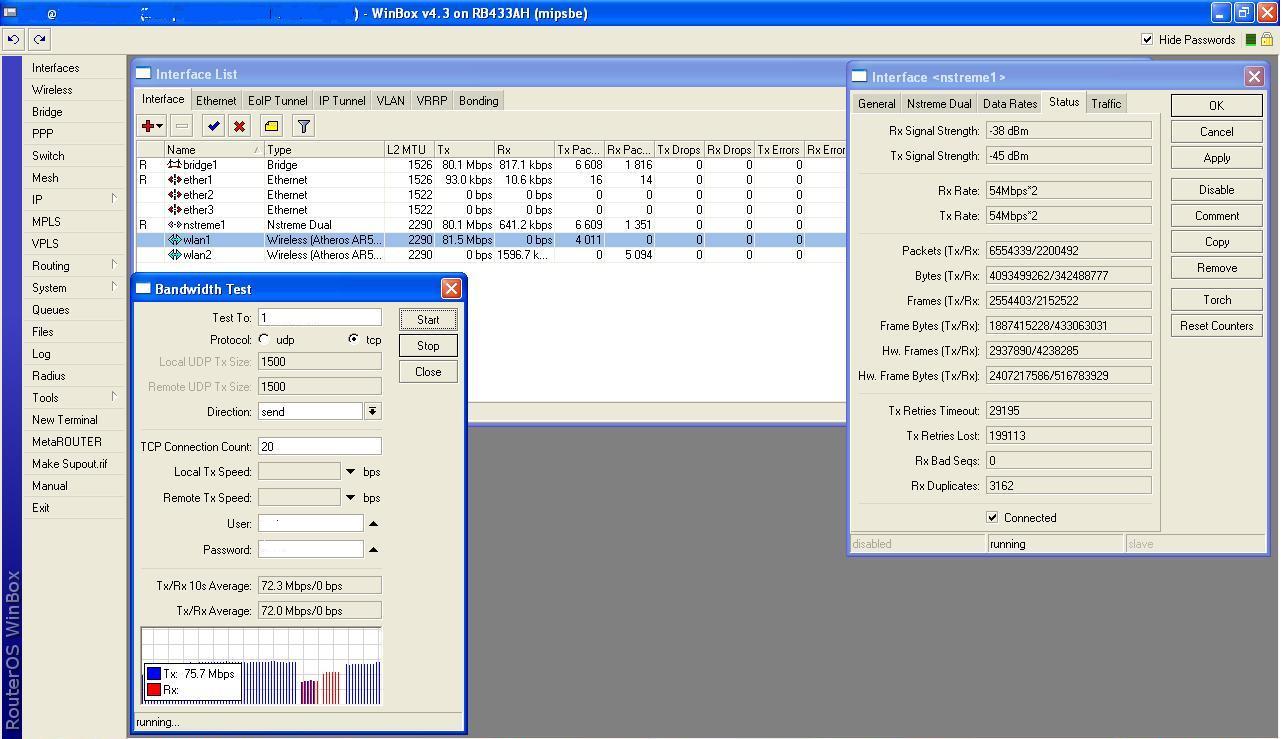Sort by the L2 MTU column header
Viewport: 1282px width, 739px height.
click(409, 150)
